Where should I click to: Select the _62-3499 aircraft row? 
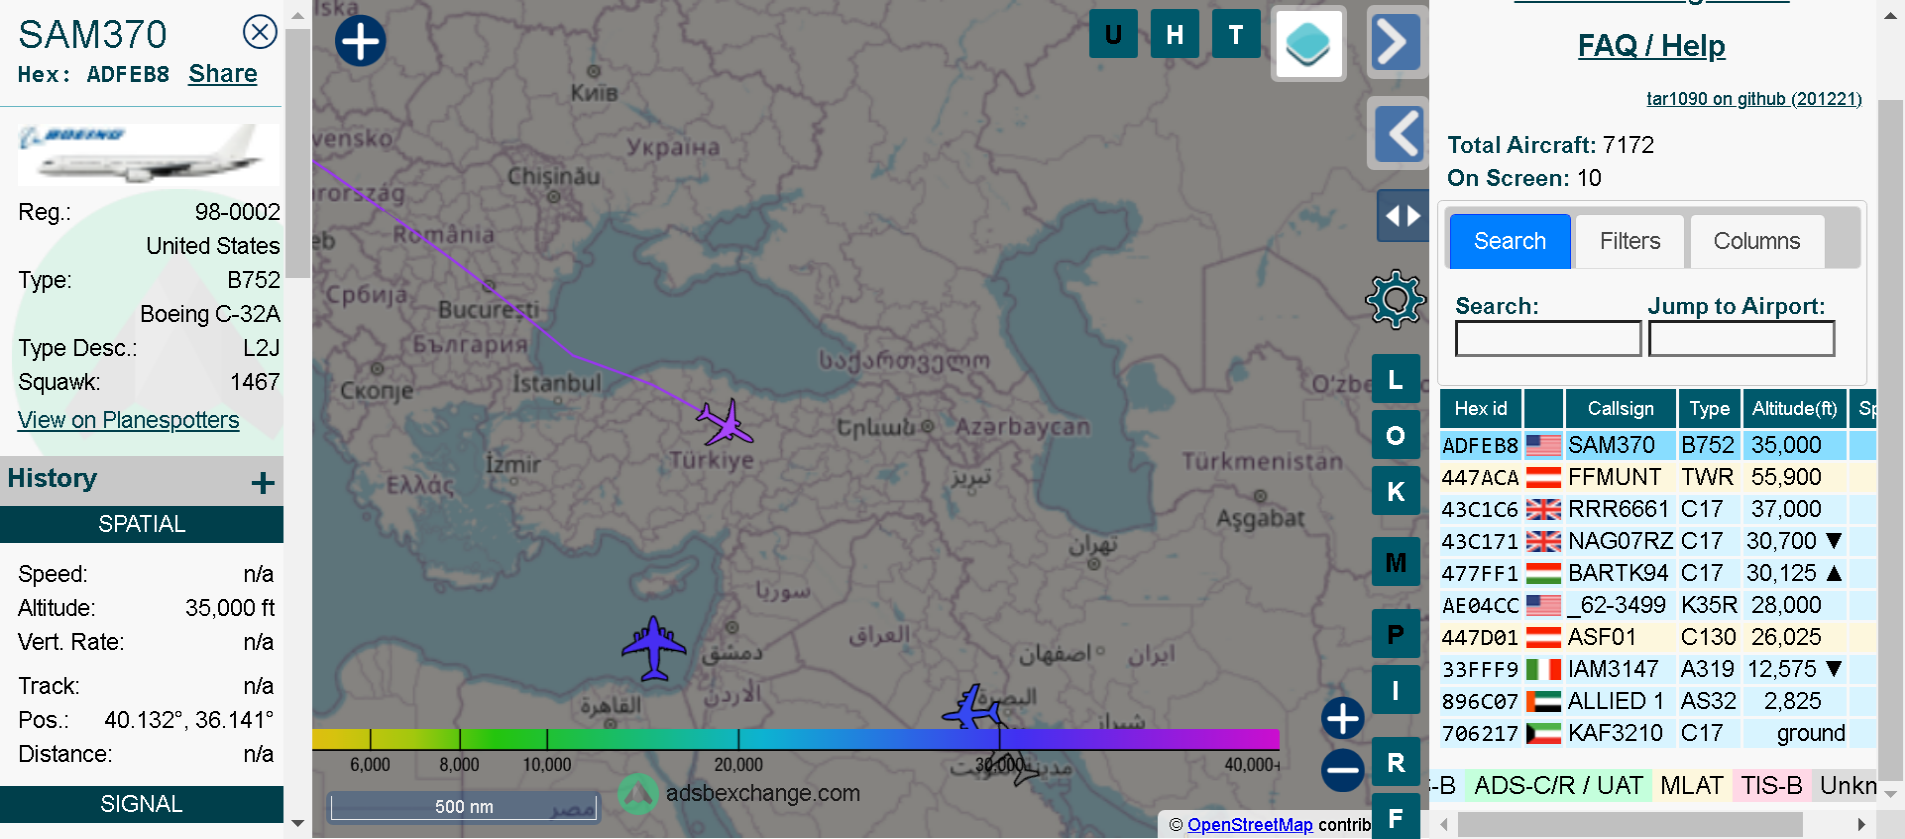pos(1658,605)
